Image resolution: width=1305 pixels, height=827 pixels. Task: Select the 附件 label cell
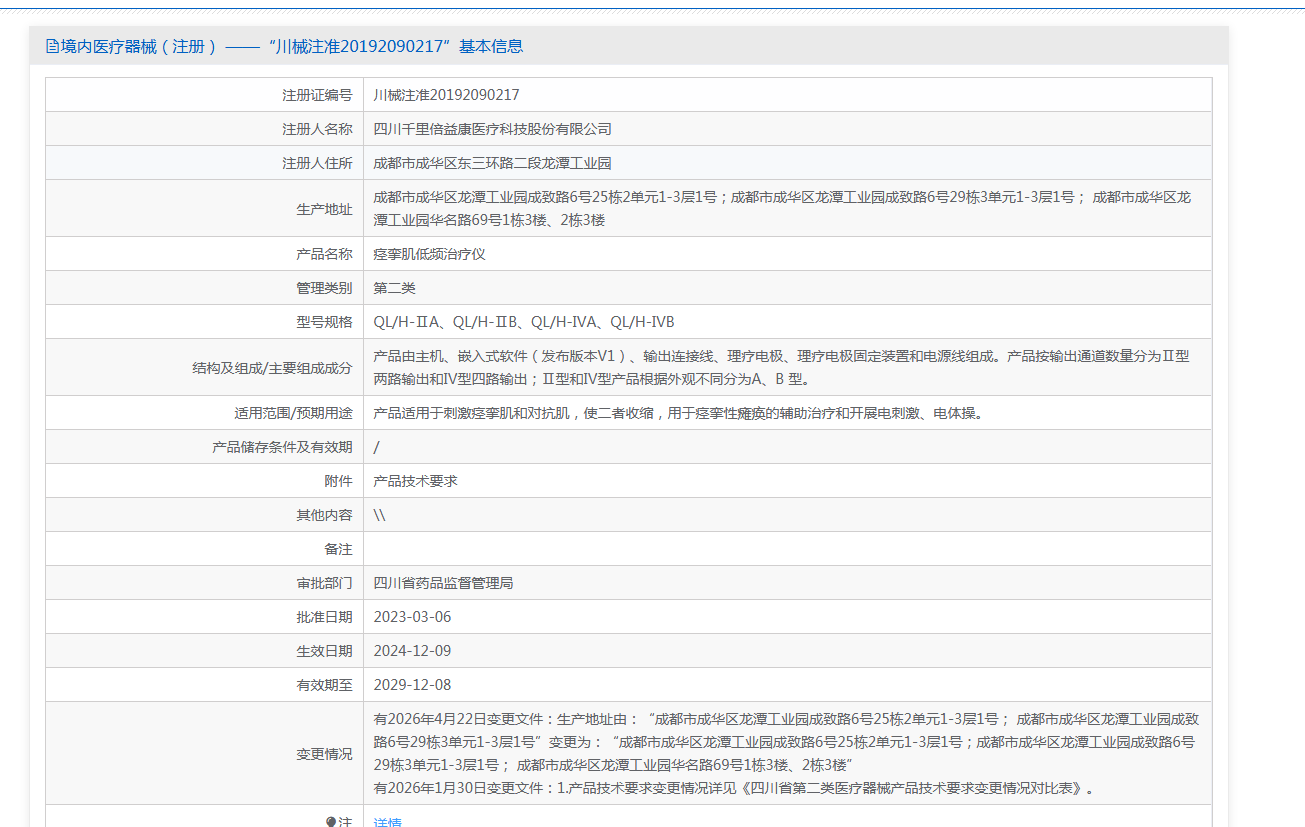point(204,481)
